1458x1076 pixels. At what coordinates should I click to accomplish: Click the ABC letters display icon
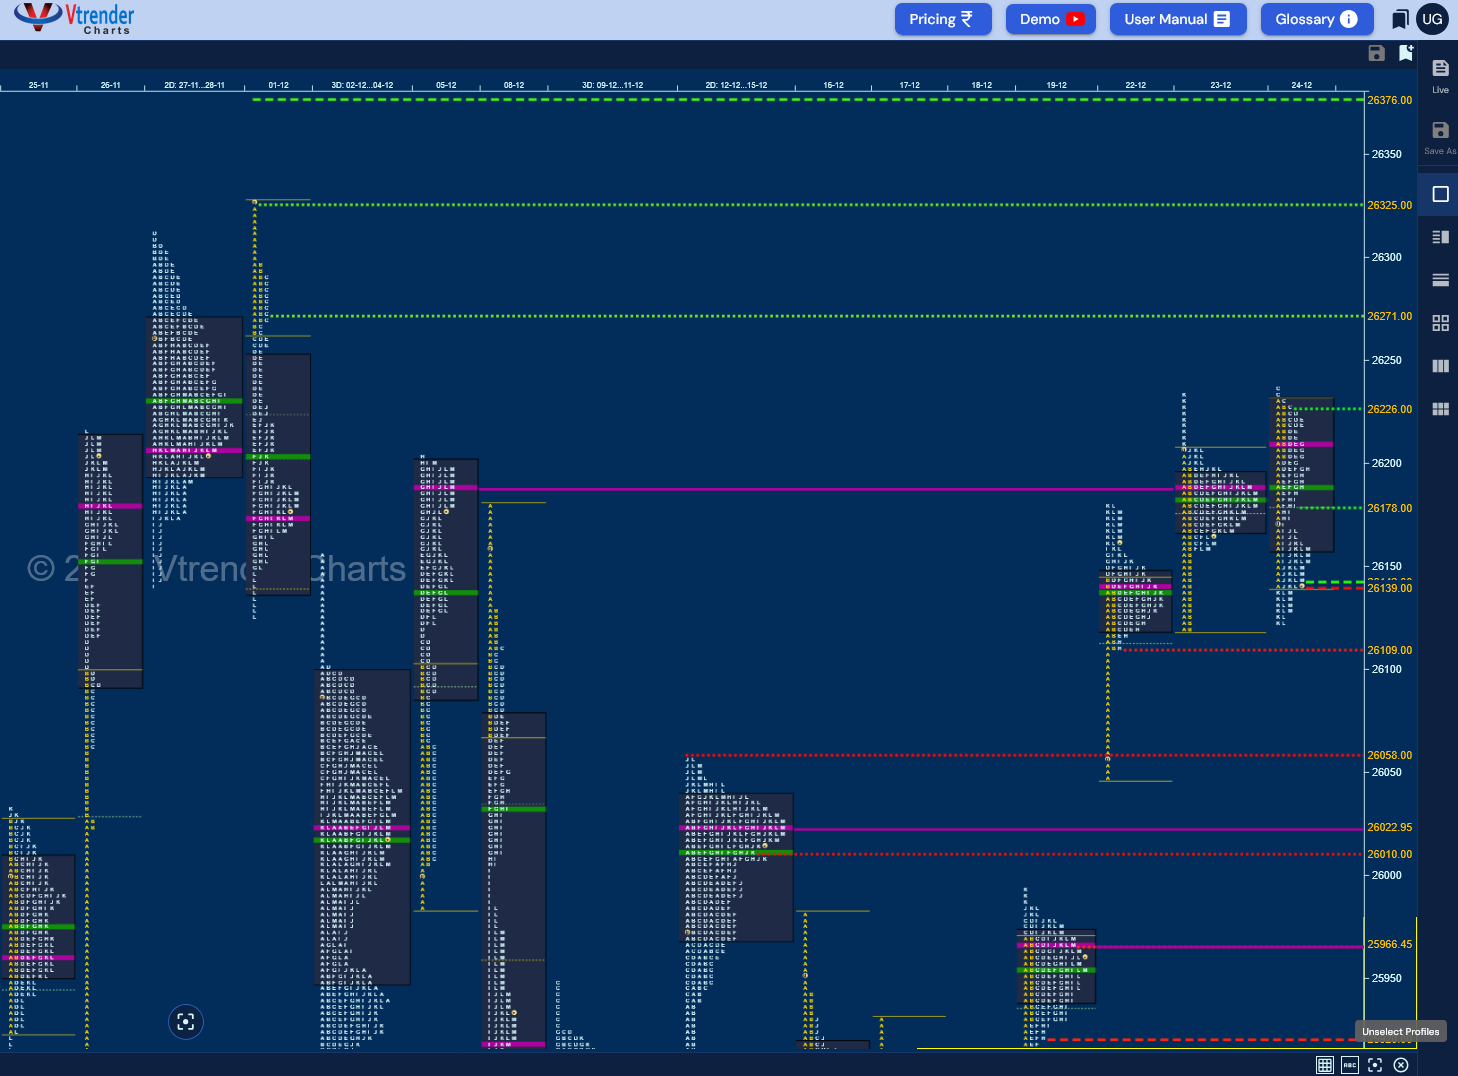point(1350,1065)
